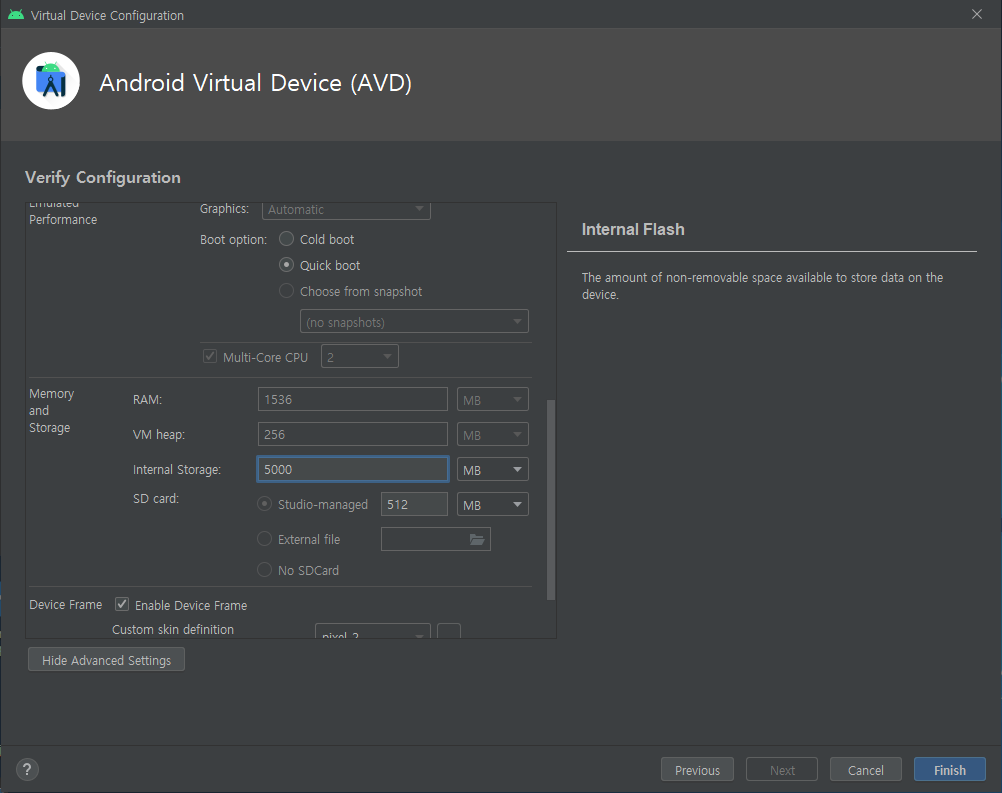Open Graphics Automatic dropdown
1002x793 pixels.
pyautogui.click(x=346, y=210)
